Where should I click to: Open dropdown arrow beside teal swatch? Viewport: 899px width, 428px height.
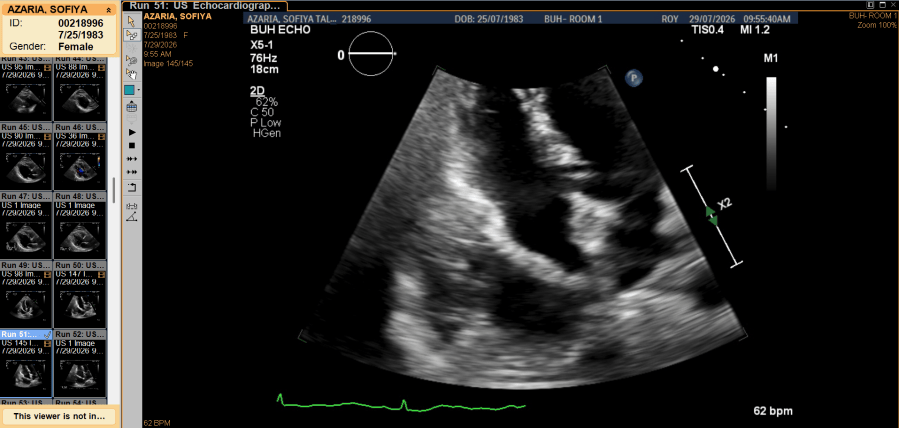pos(139,91)
